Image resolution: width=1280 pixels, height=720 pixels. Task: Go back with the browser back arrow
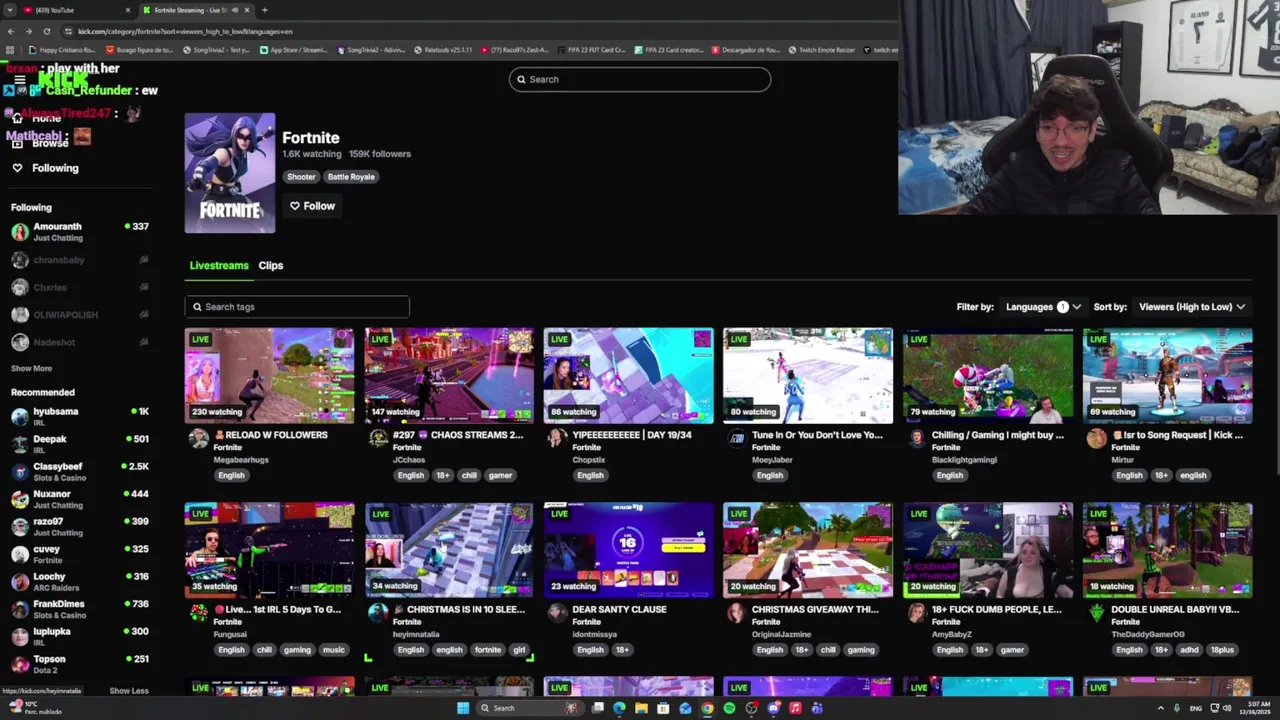pos(10,31)
